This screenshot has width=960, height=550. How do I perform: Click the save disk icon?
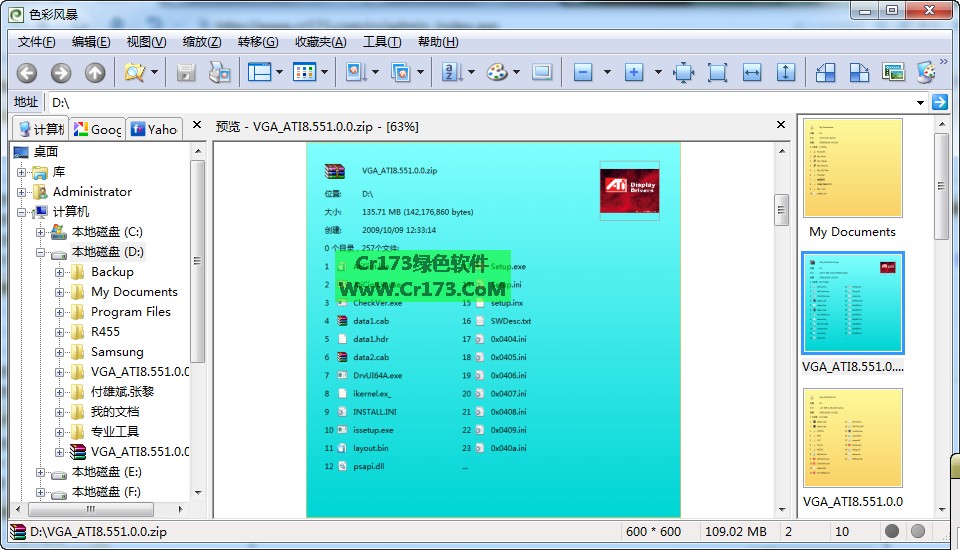click(x=186, y=73)
